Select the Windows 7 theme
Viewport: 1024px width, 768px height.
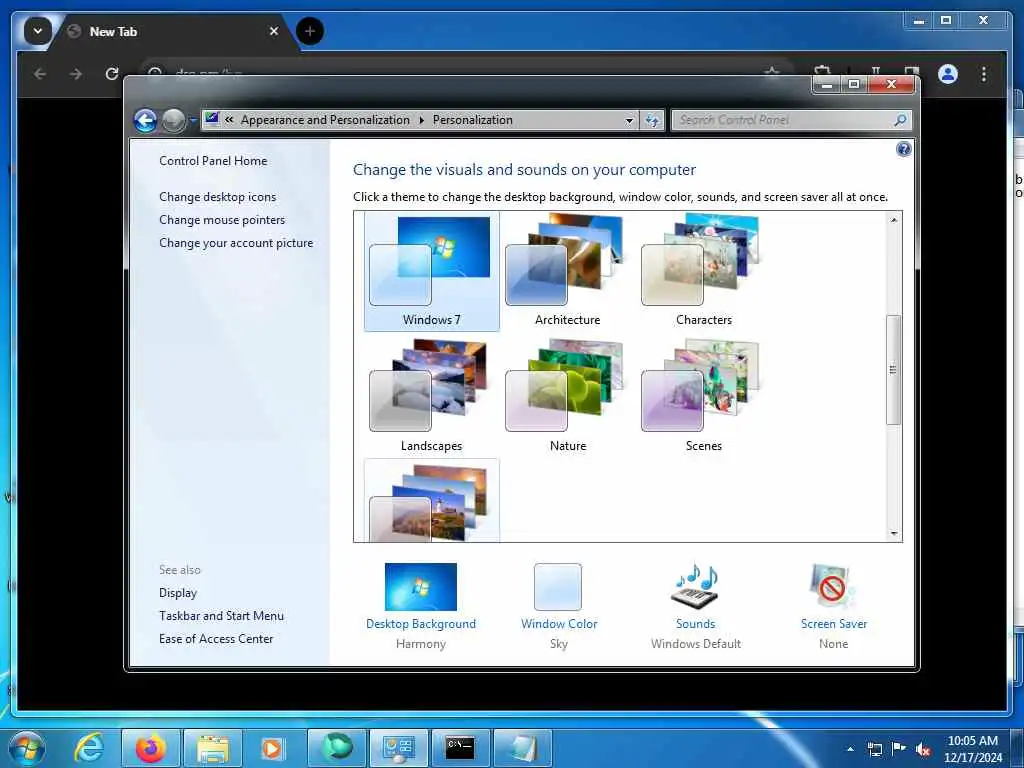(x=432, y=271)
